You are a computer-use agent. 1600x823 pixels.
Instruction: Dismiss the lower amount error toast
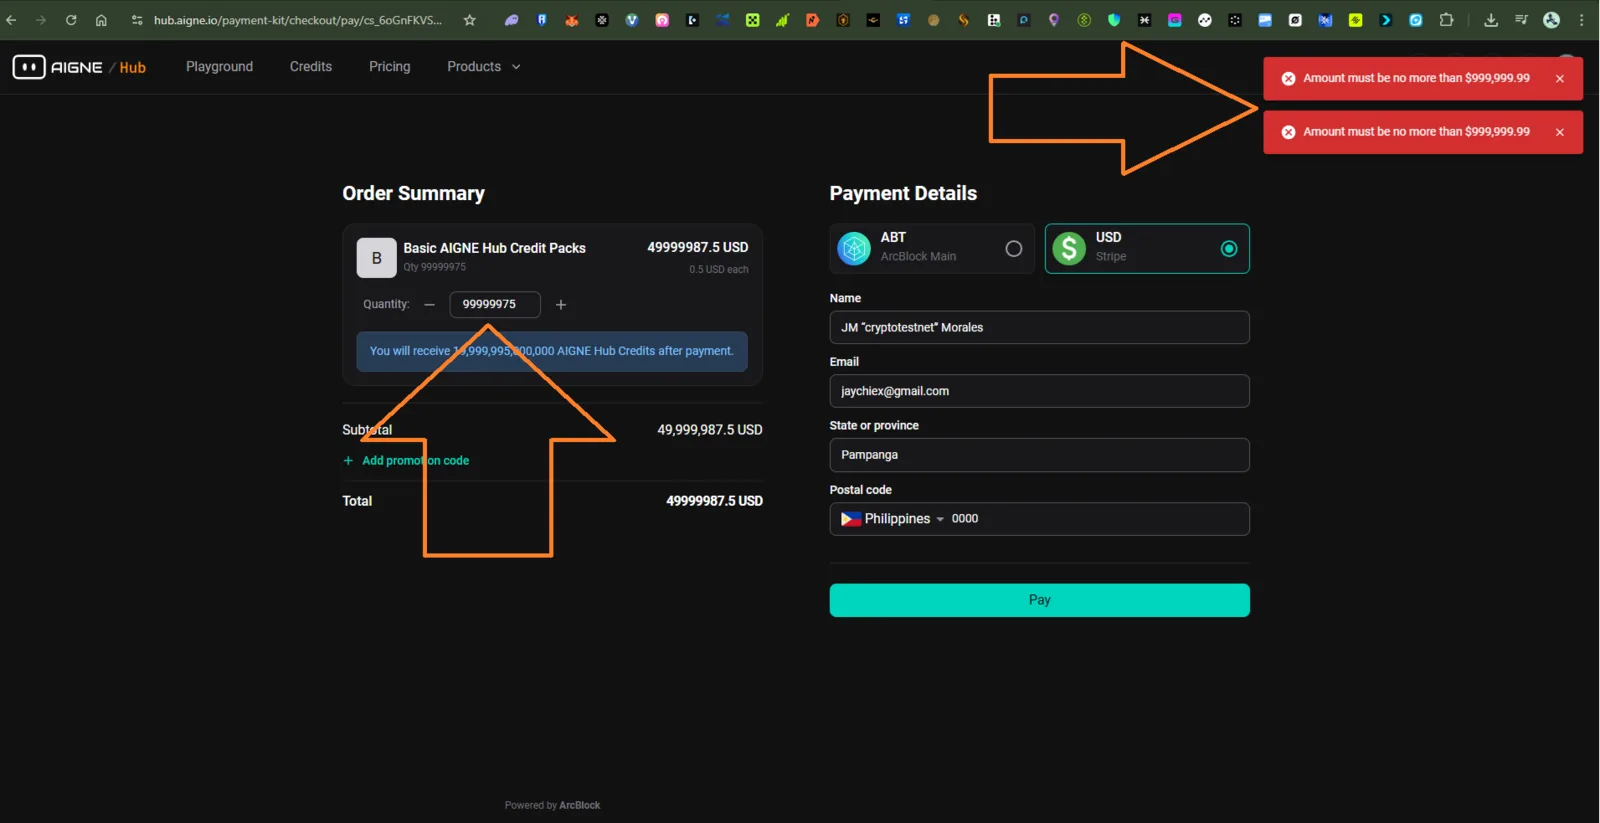1560,132
